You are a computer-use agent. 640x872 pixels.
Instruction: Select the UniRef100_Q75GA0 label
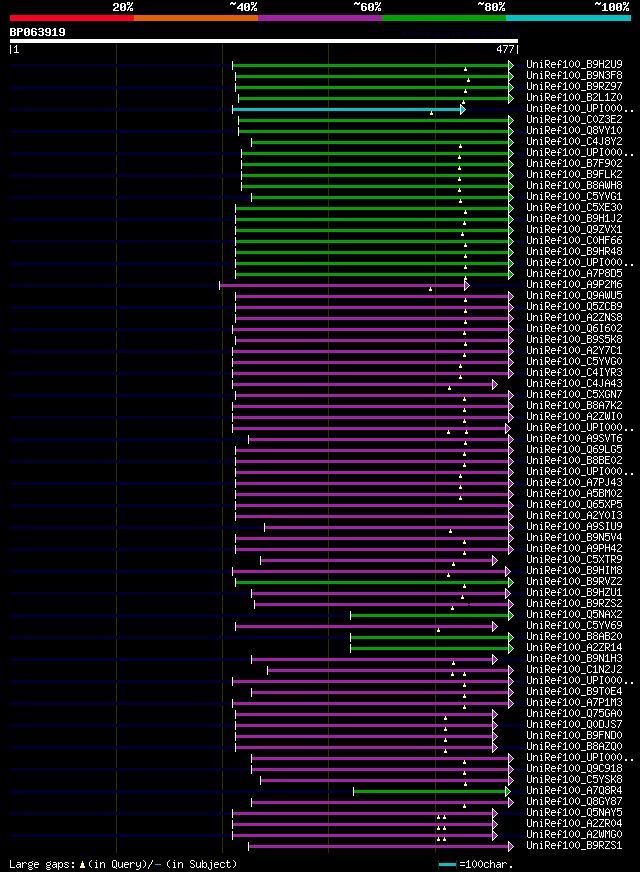(x=574, y=714)
